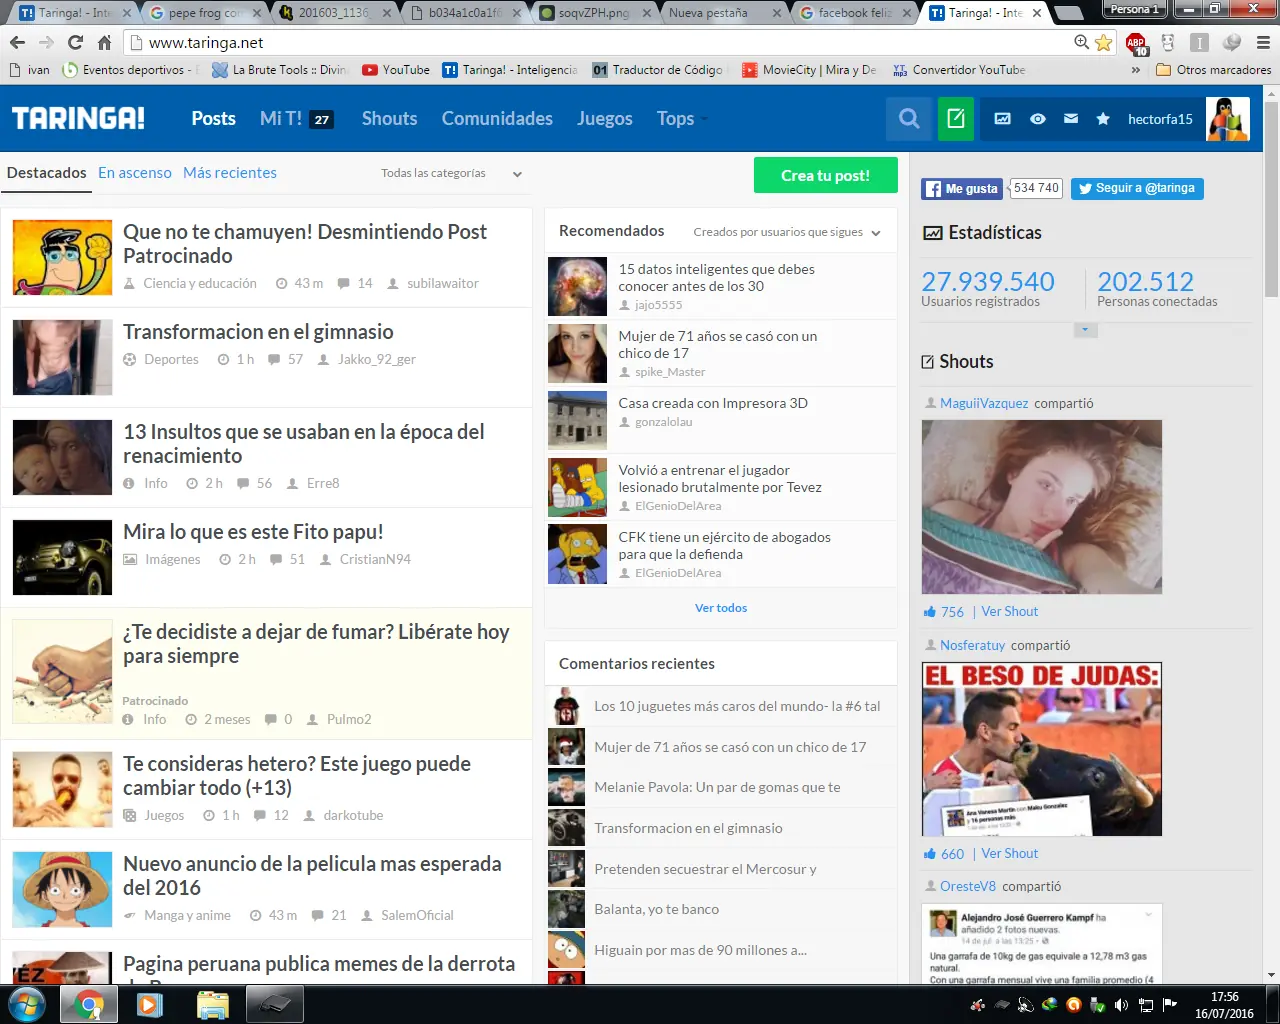Open the Convertidor YouTube bookmark
The height and width of the screenshot is (1024, 1280).
(959, 70)
